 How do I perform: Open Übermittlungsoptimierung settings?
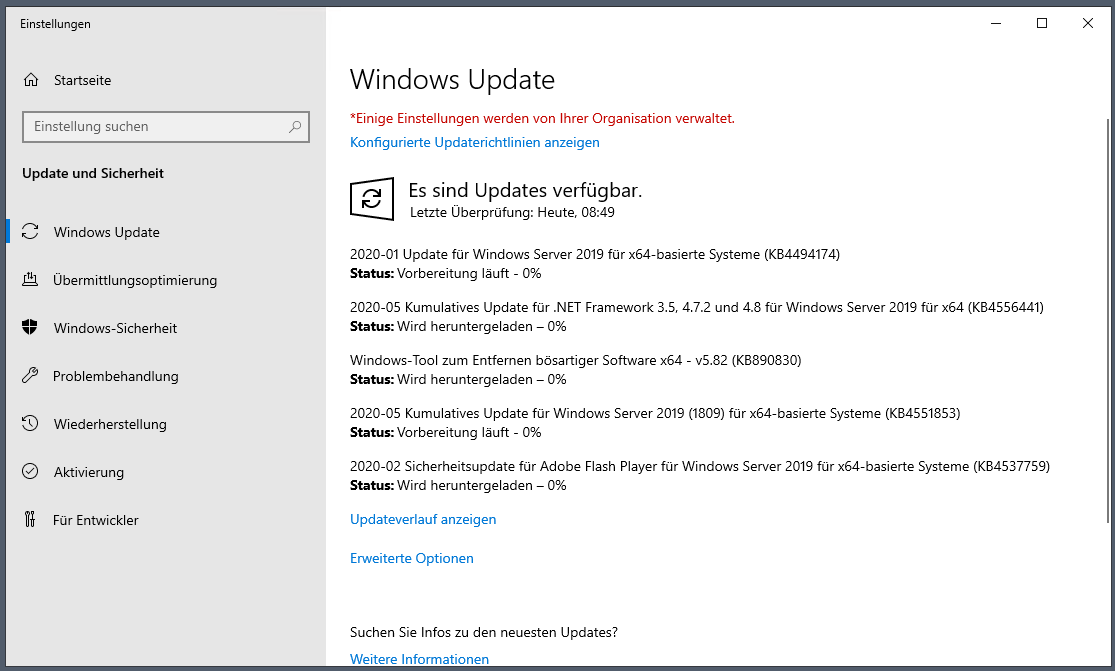tap(134, 280)
